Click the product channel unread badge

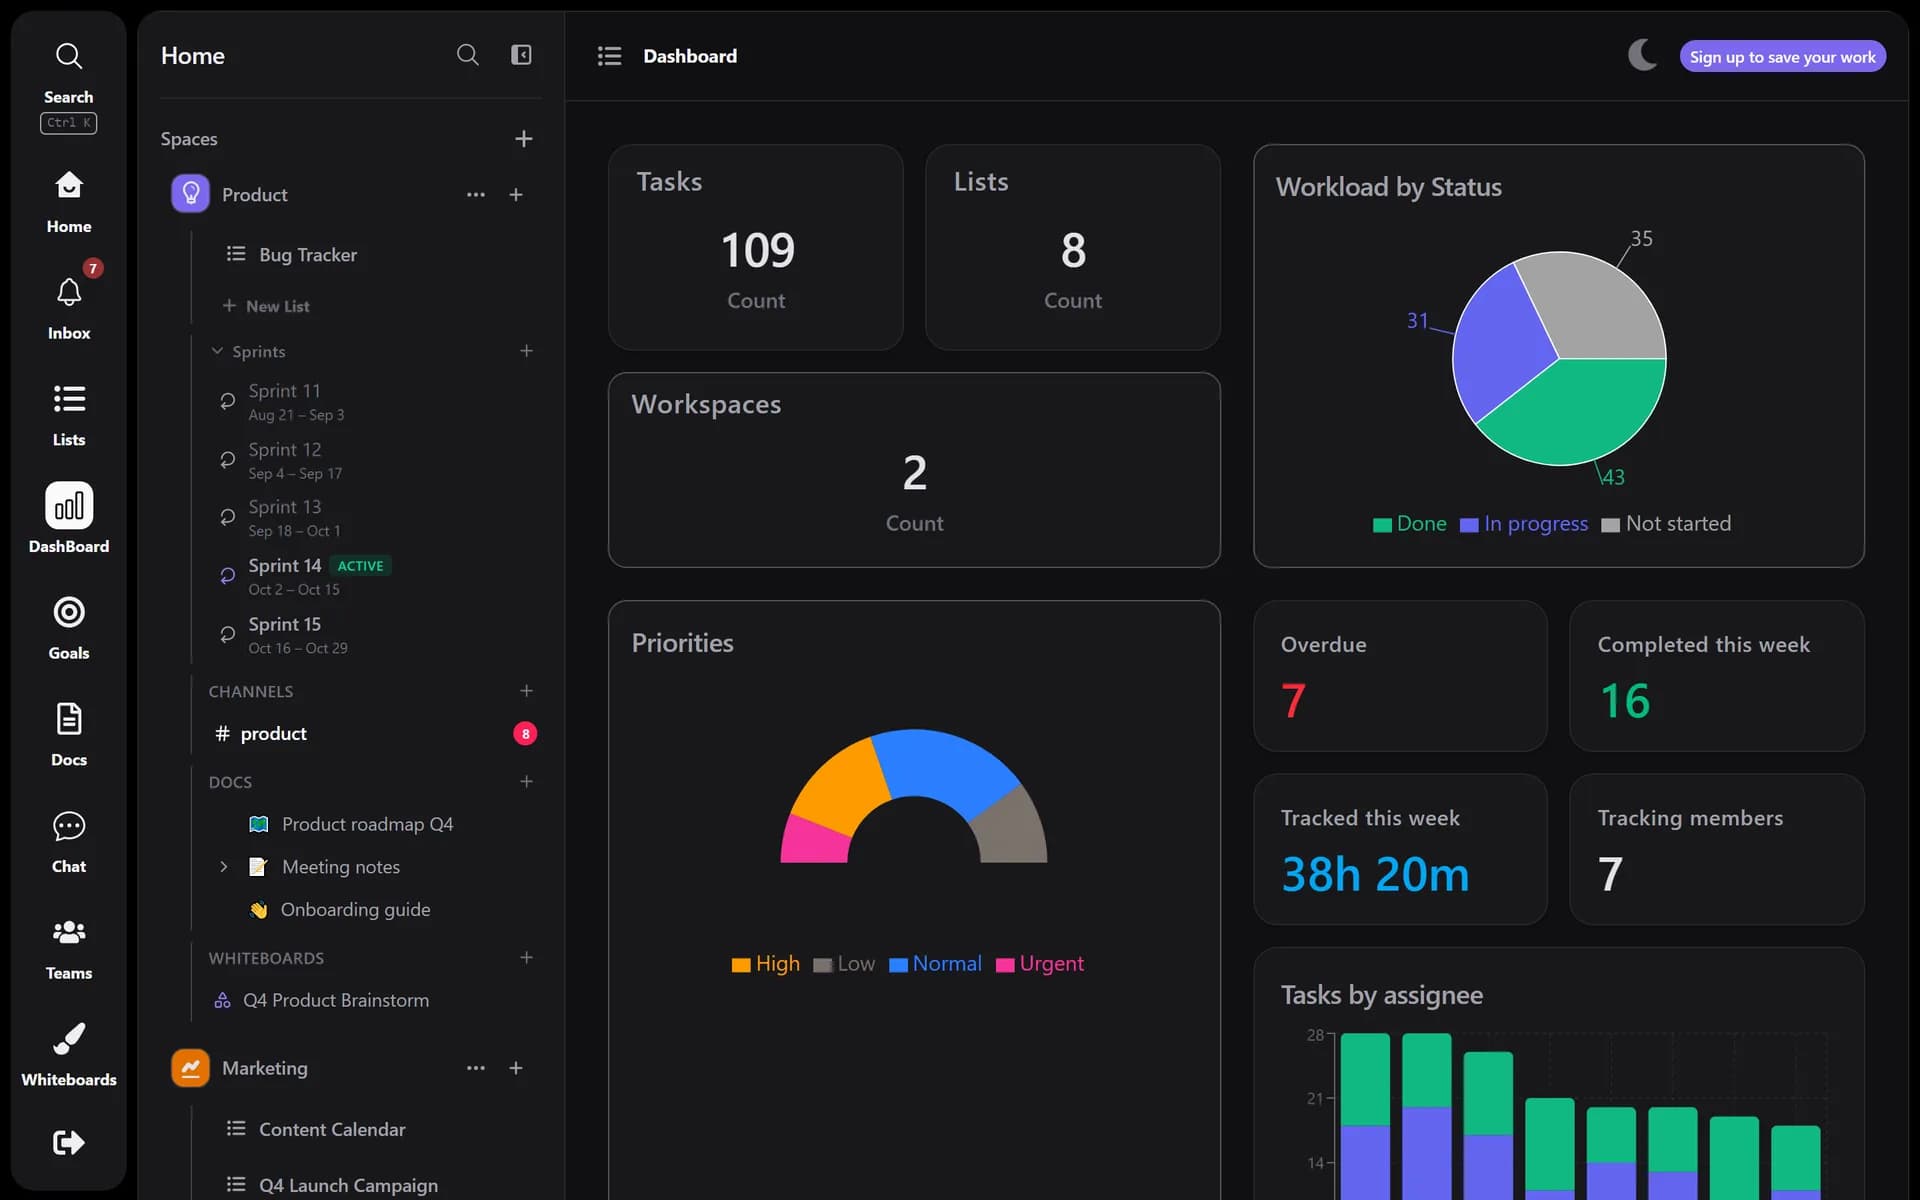[x=525, y=734]
